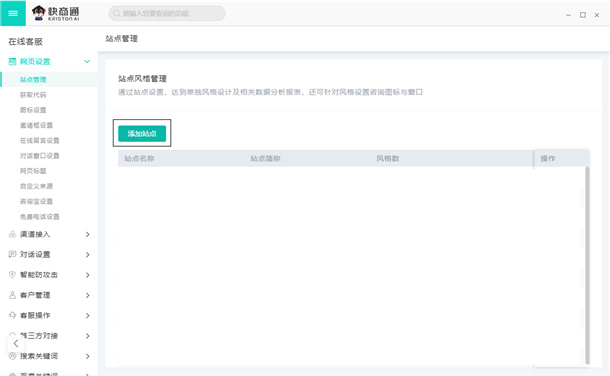Collapse the 网页设置 section chevron
The image size is (610, 376).
pyautogui.click(x=88, y=61)
